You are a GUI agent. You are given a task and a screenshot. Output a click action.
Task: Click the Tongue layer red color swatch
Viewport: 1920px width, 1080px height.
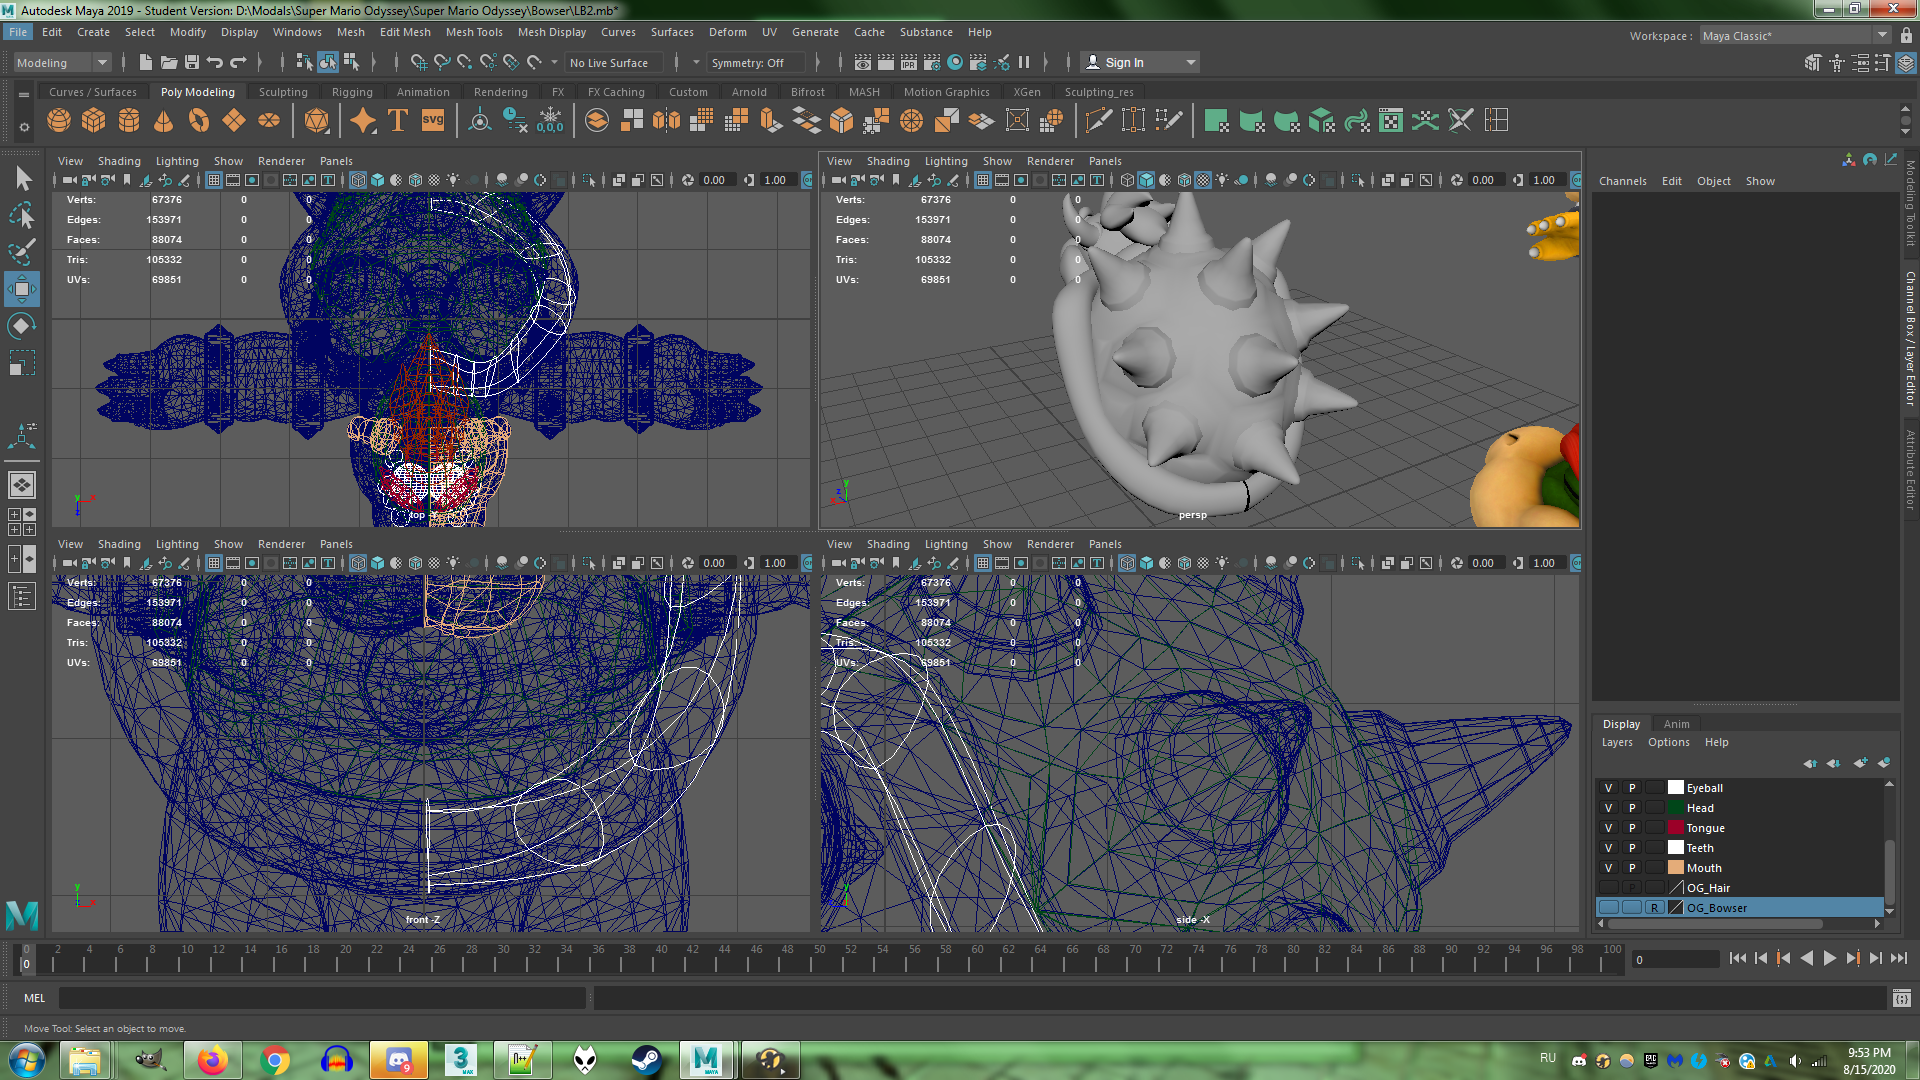[1676, 828]
